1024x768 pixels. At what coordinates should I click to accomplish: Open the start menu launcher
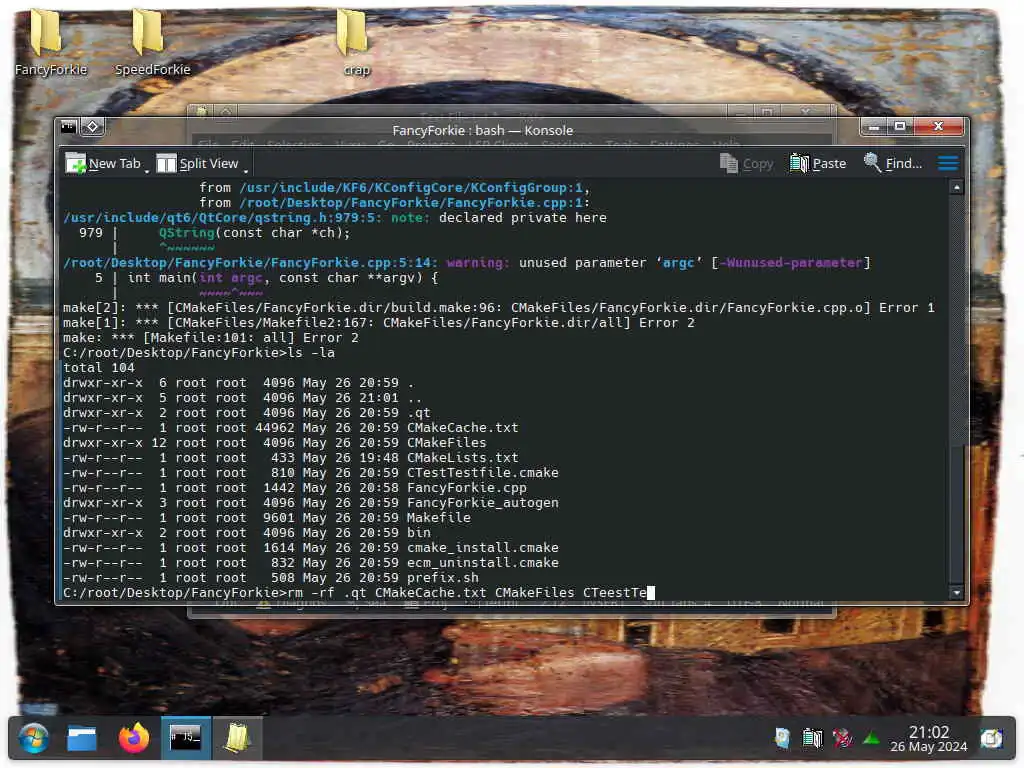[x=33, y=739]
